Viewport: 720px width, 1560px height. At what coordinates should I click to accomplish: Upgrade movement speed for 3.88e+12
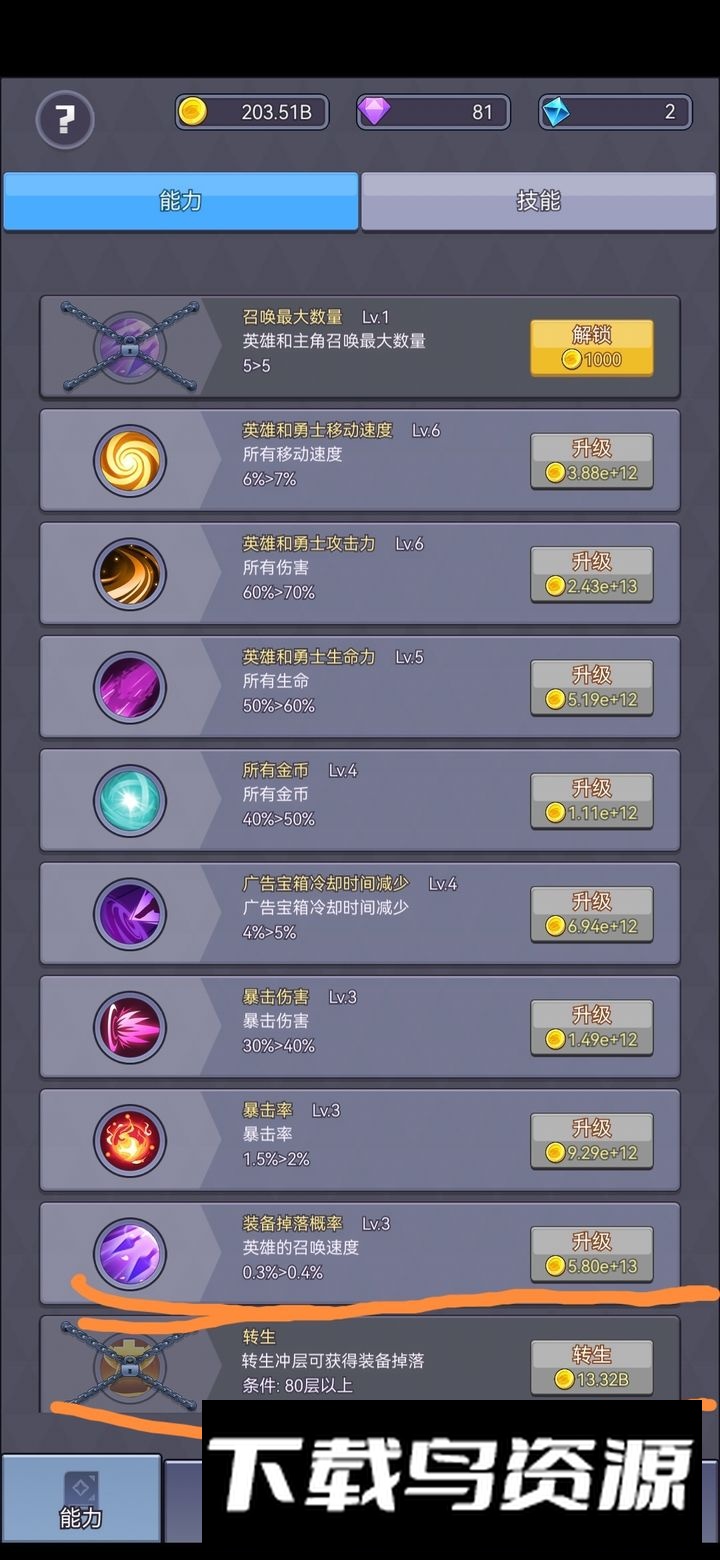point(592,461)
